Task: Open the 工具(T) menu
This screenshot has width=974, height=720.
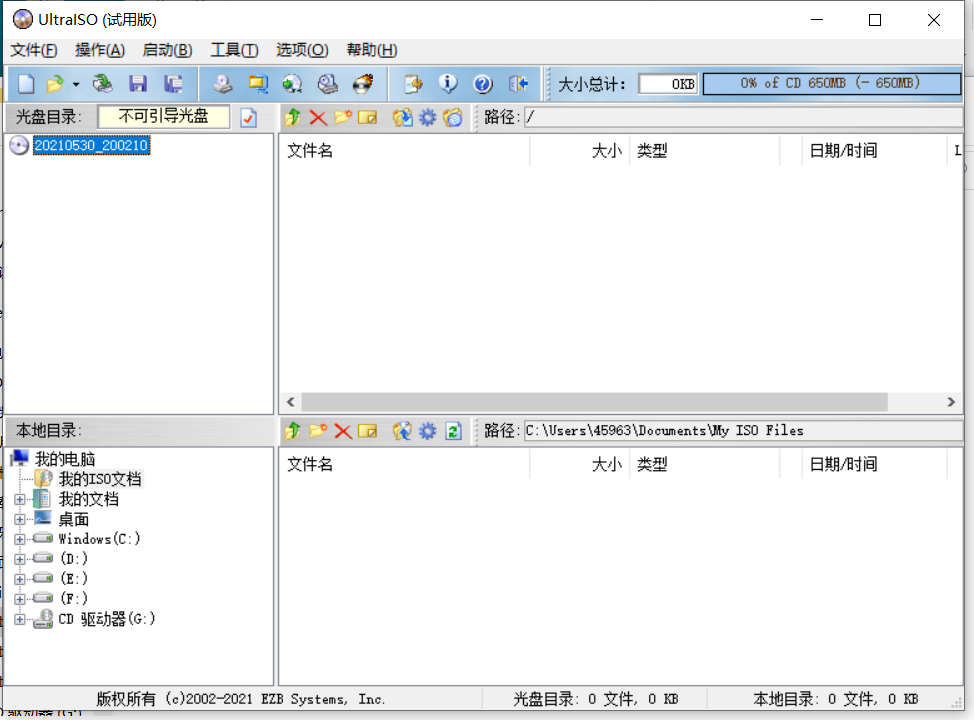Action: (234, 50)
